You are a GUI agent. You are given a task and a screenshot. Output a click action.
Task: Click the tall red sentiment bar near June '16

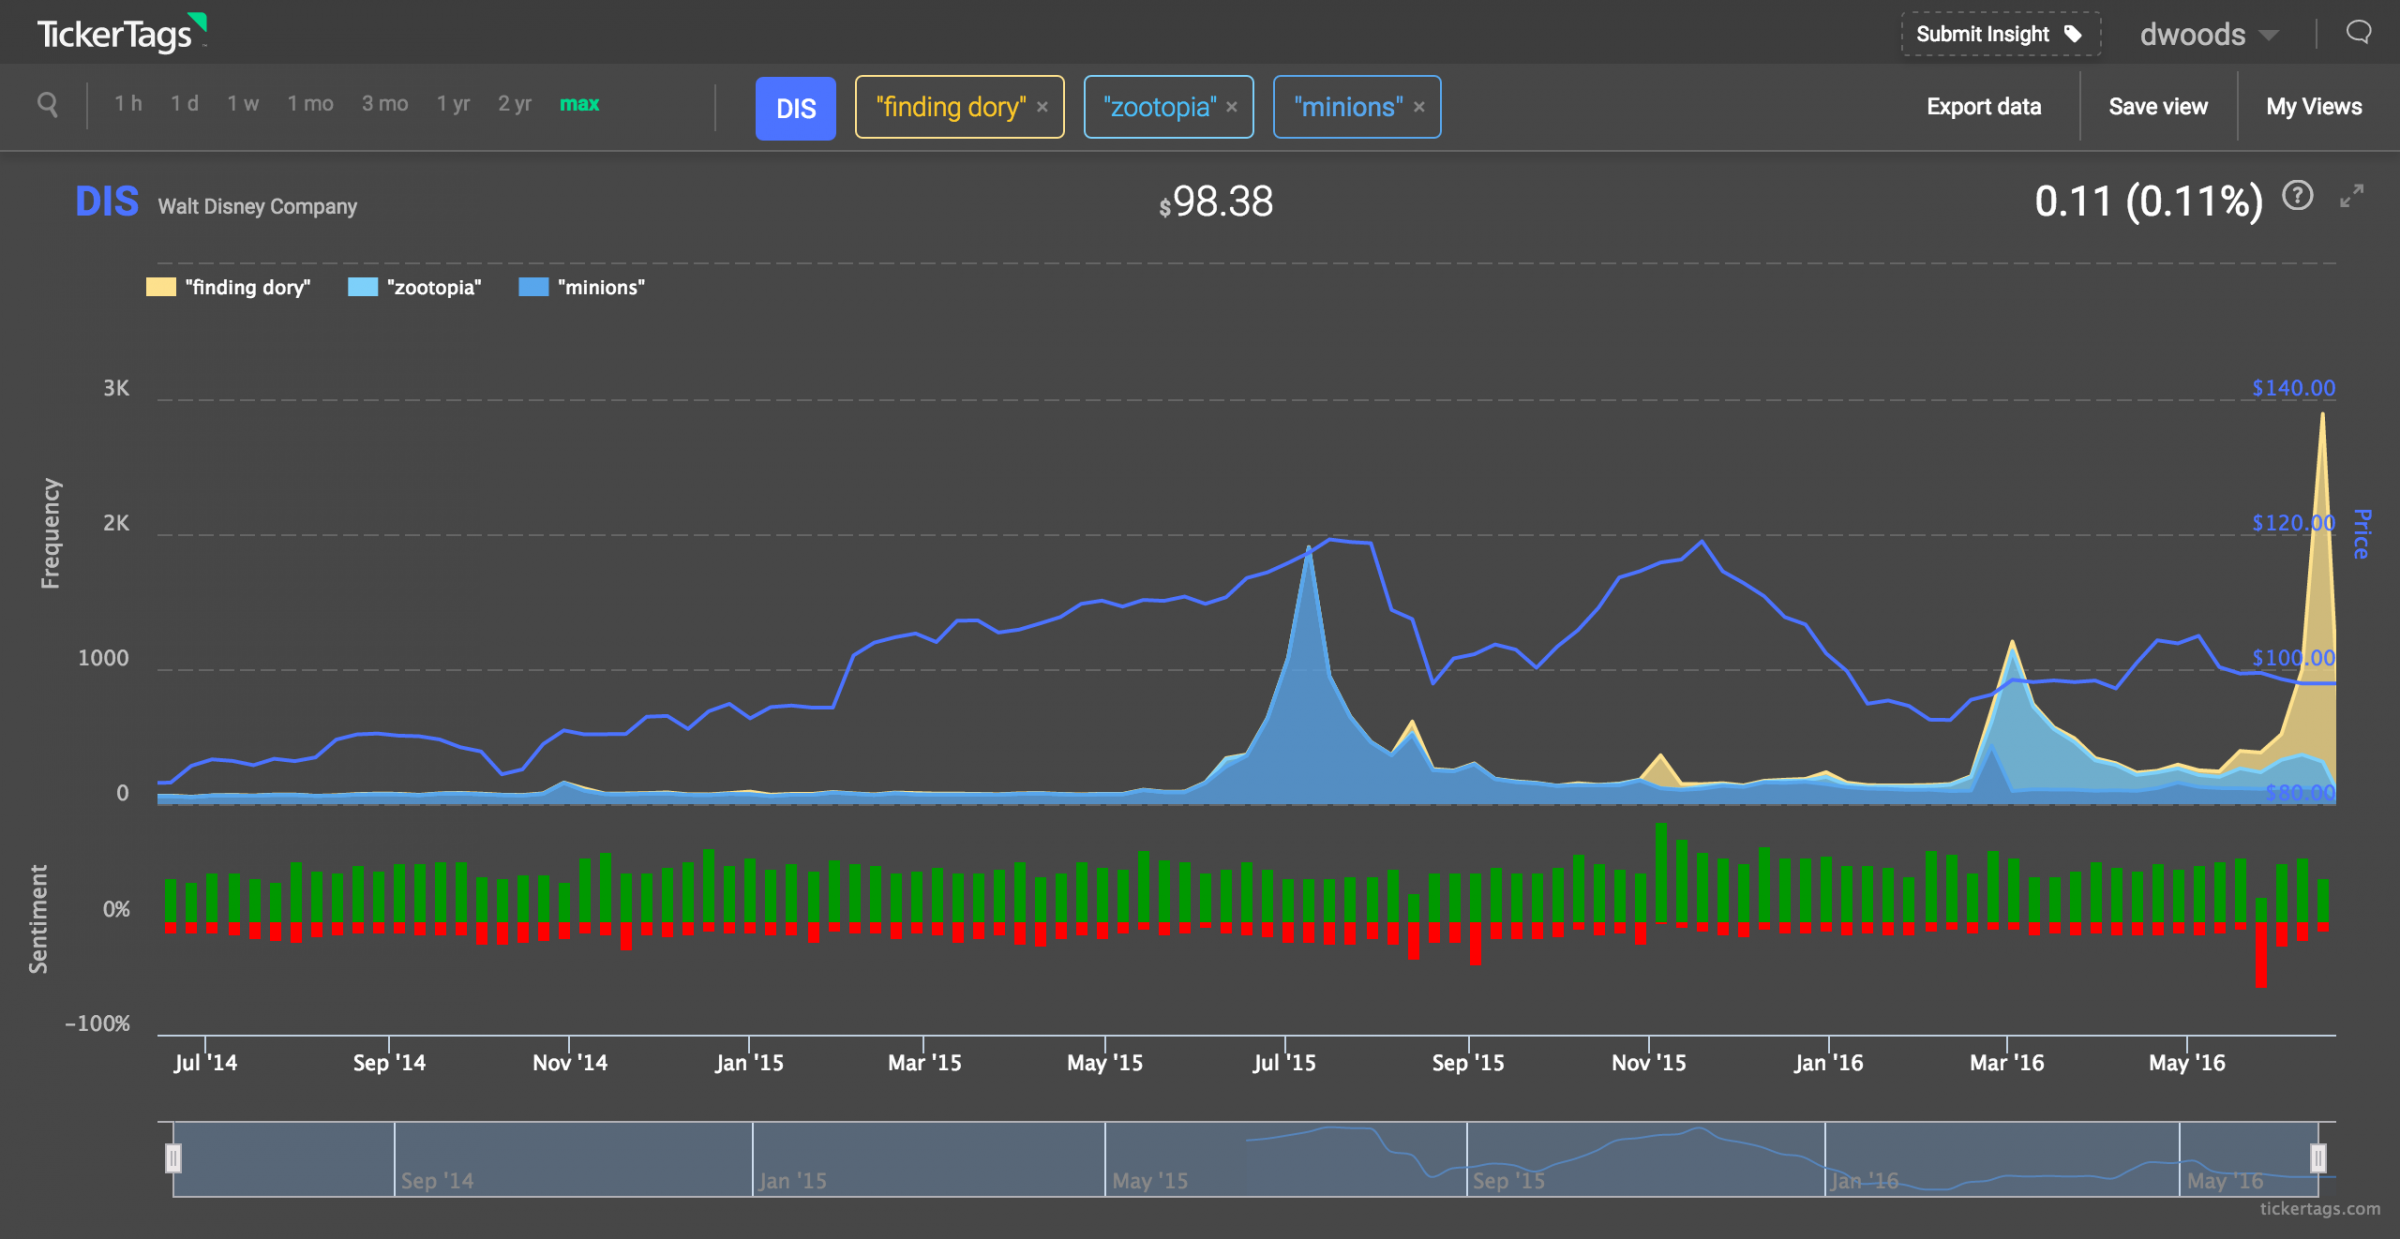2261,955
